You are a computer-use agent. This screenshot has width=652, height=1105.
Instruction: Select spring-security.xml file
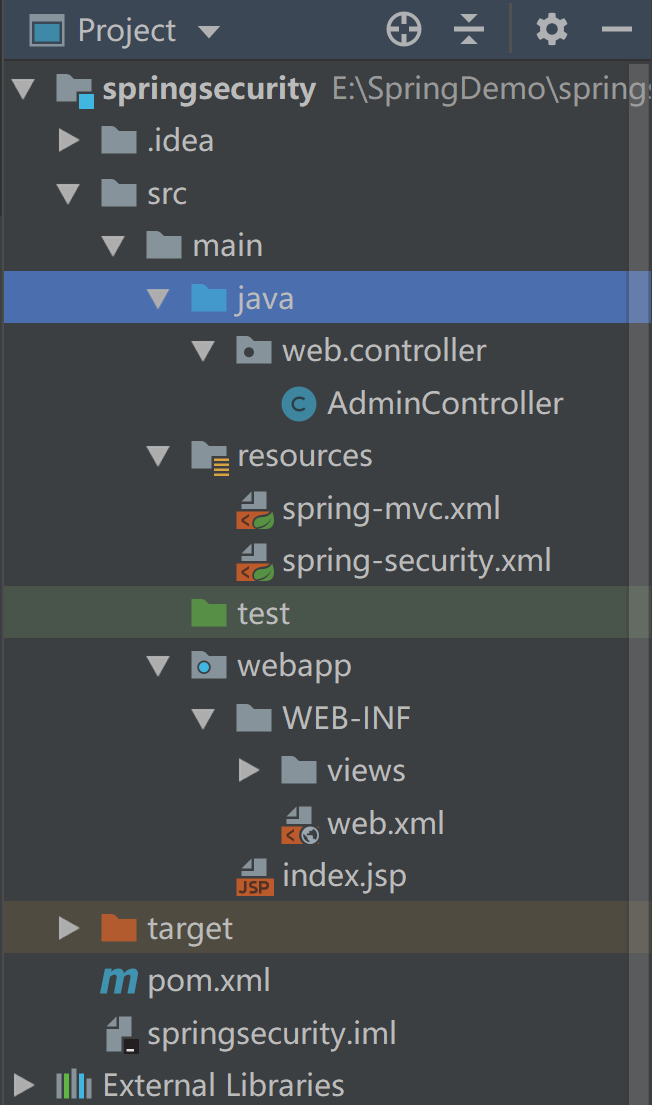tap(416, 561)
